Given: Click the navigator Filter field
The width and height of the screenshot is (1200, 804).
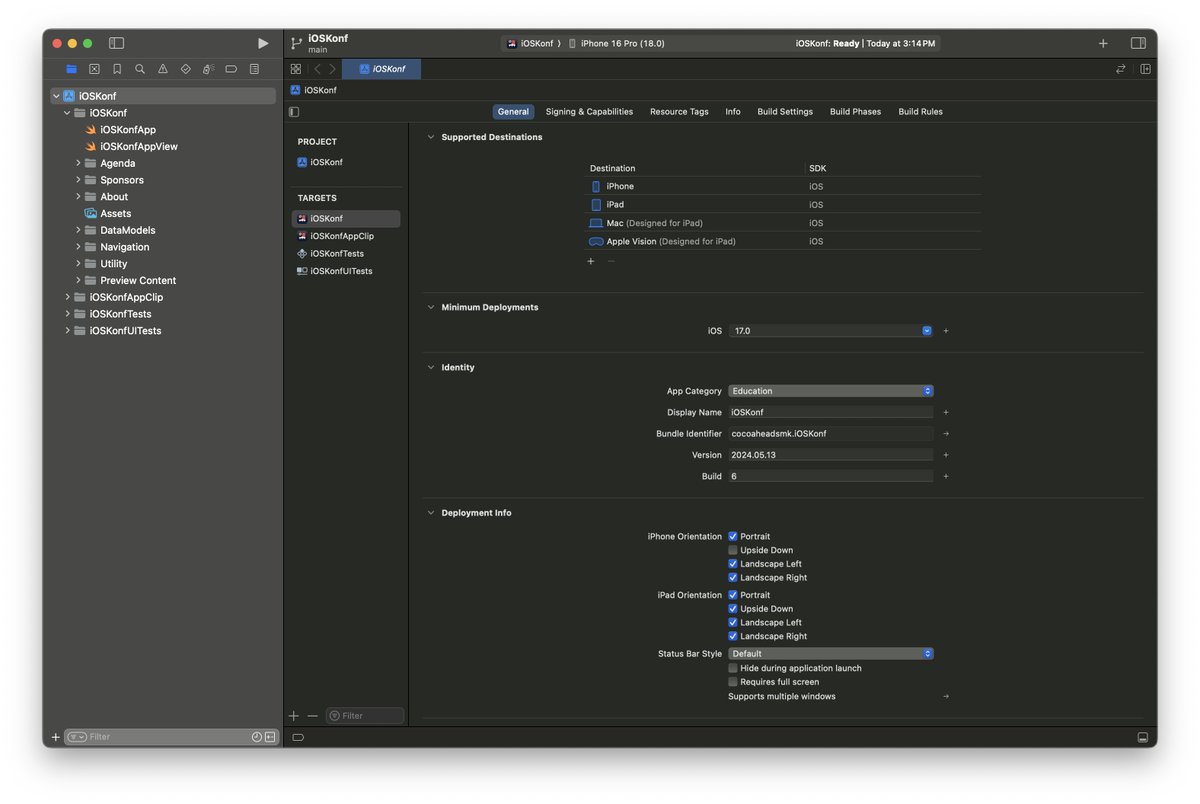Looking at the screenshot, I should 170,737.
